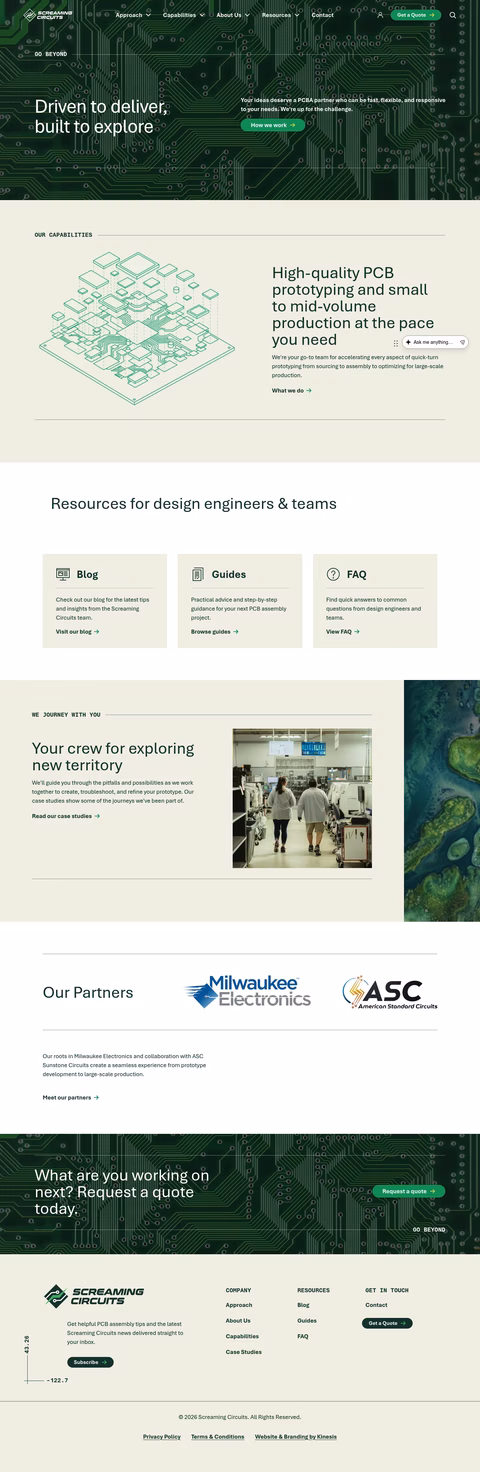Click the Ask me anything input field

[x=434, y=342]
